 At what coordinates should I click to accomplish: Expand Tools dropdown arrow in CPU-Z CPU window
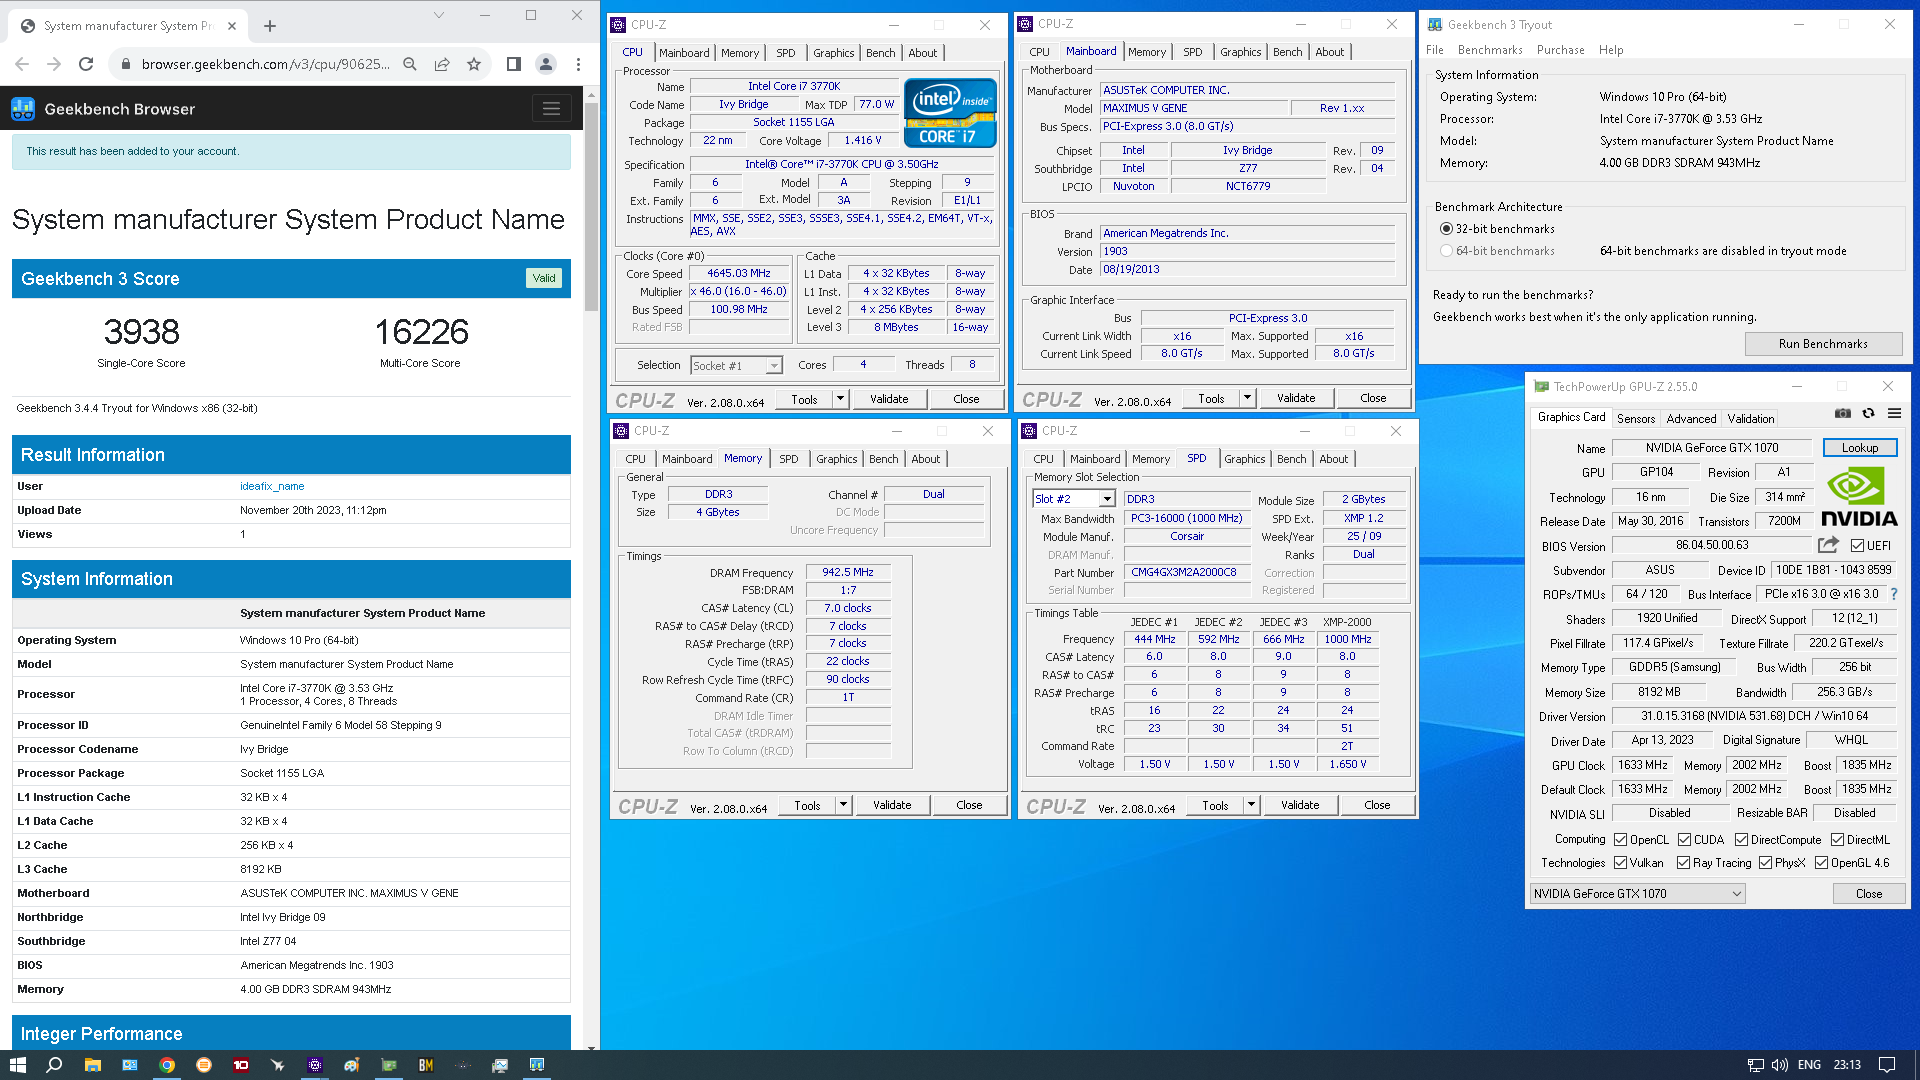tap(840, 399)
